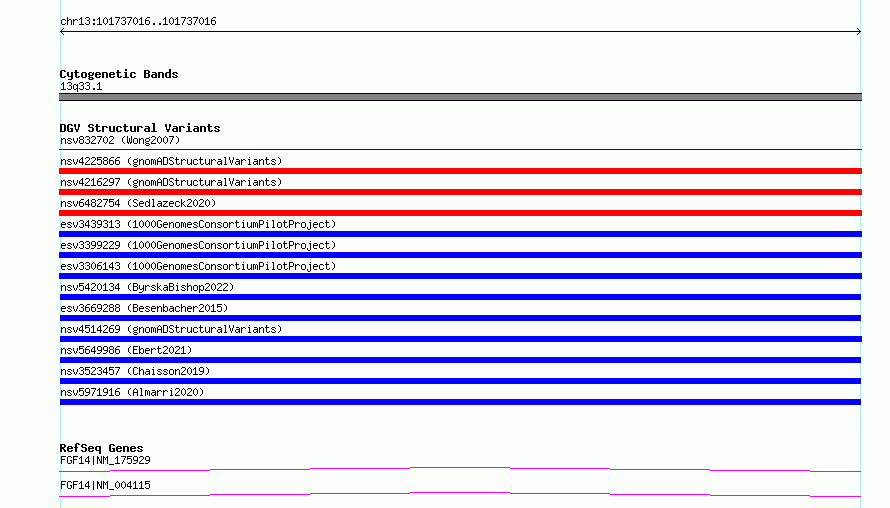Click the nsv832702 (Wong2007) label

click(120, 140)
